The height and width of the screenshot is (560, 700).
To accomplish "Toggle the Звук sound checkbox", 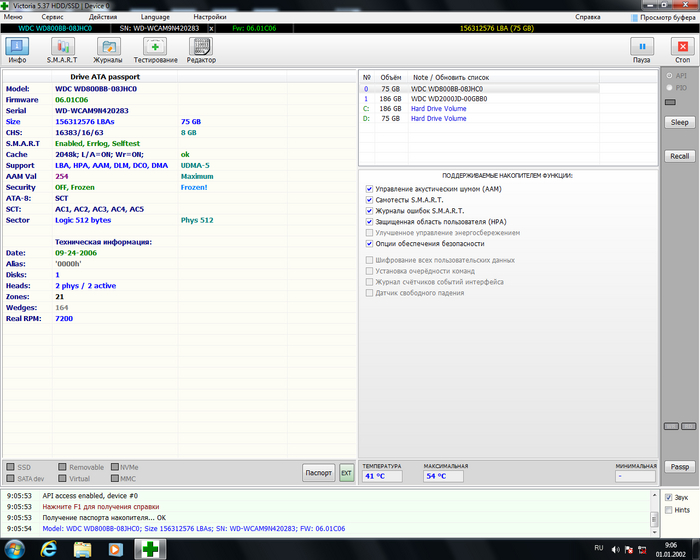I will pyautogui.click(x=669, y=497).
